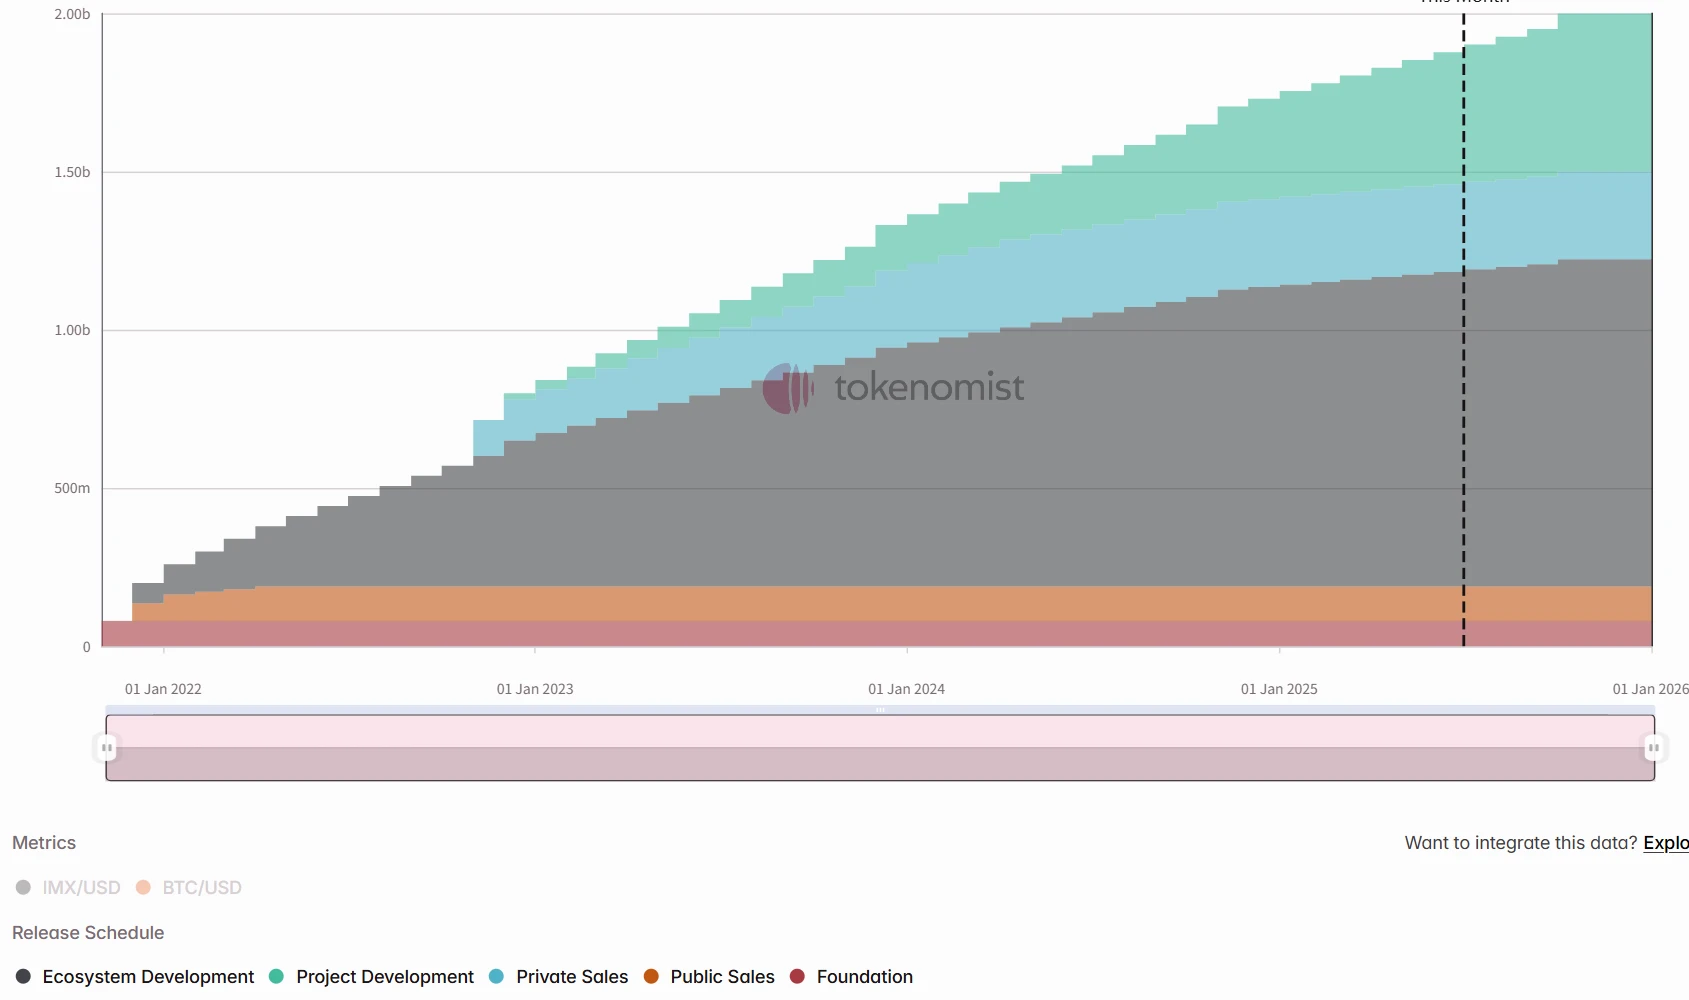
Task: Click the orange Public Sales legend dot
Action: 650,977
